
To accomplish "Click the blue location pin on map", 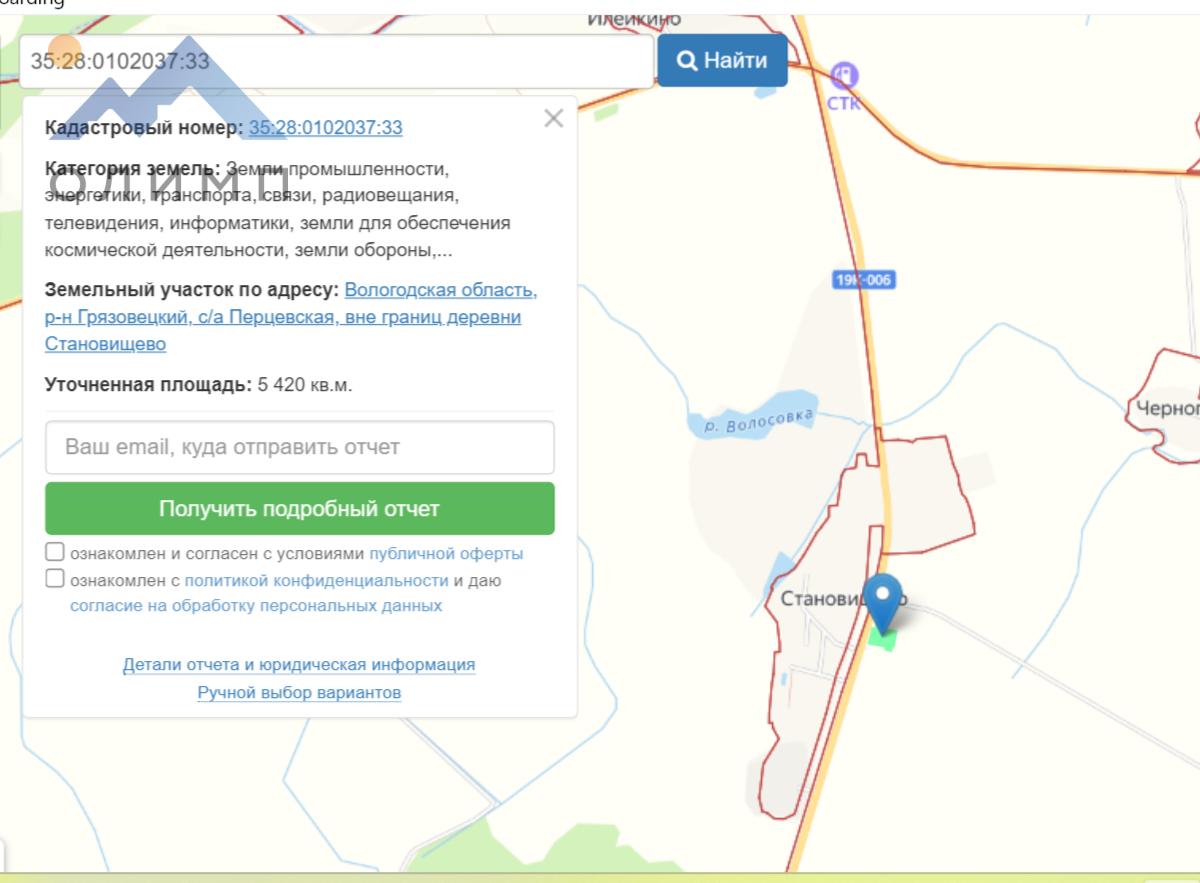I will 882,600.
